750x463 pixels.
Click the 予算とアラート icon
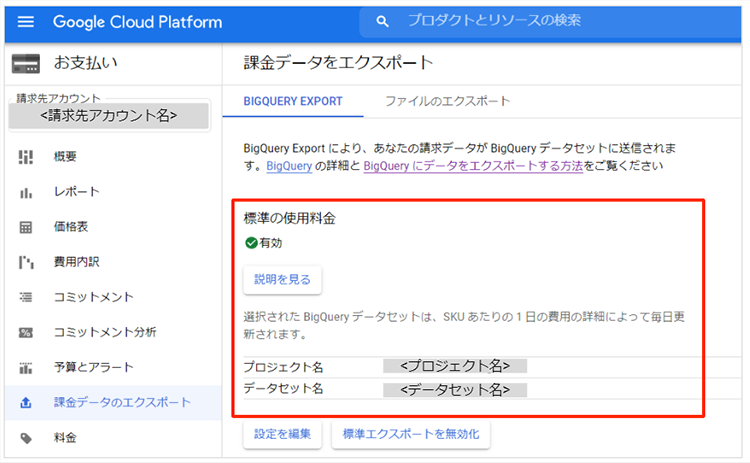pyautogui.click(x=26, y=368)
